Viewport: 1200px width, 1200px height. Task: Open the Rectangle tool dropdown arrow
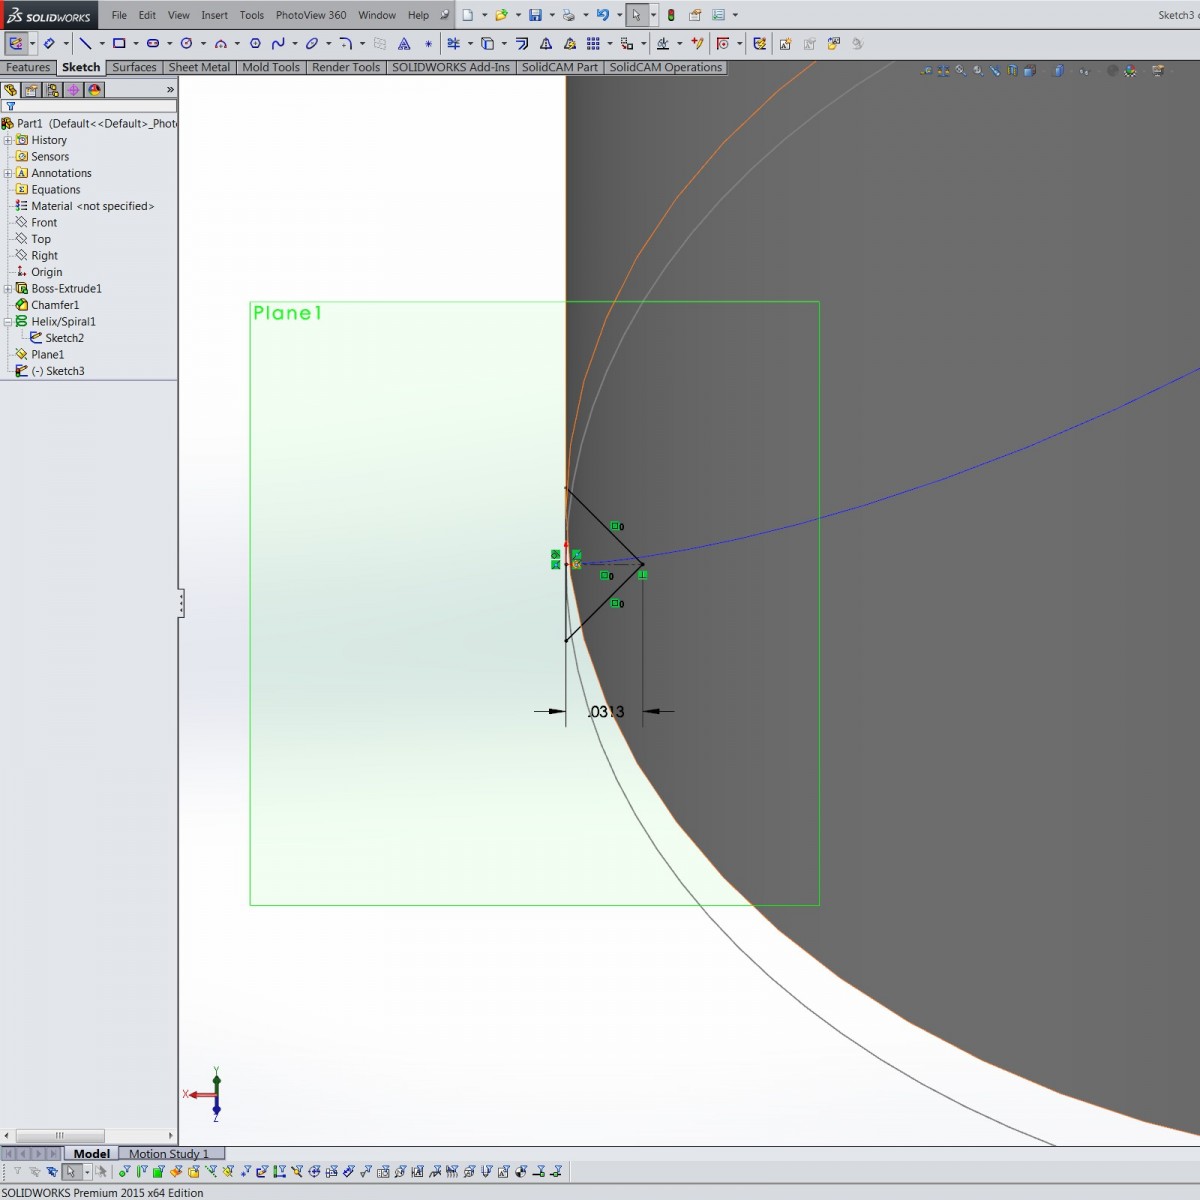coord(135,43)
